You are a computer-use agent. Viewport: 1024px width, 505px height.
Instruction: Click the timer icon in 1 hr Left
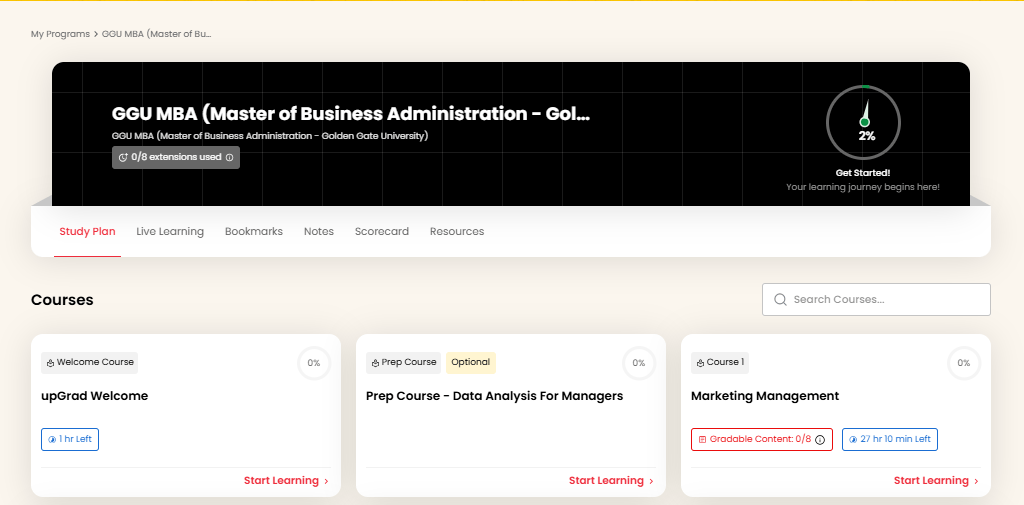click(52, 440)
